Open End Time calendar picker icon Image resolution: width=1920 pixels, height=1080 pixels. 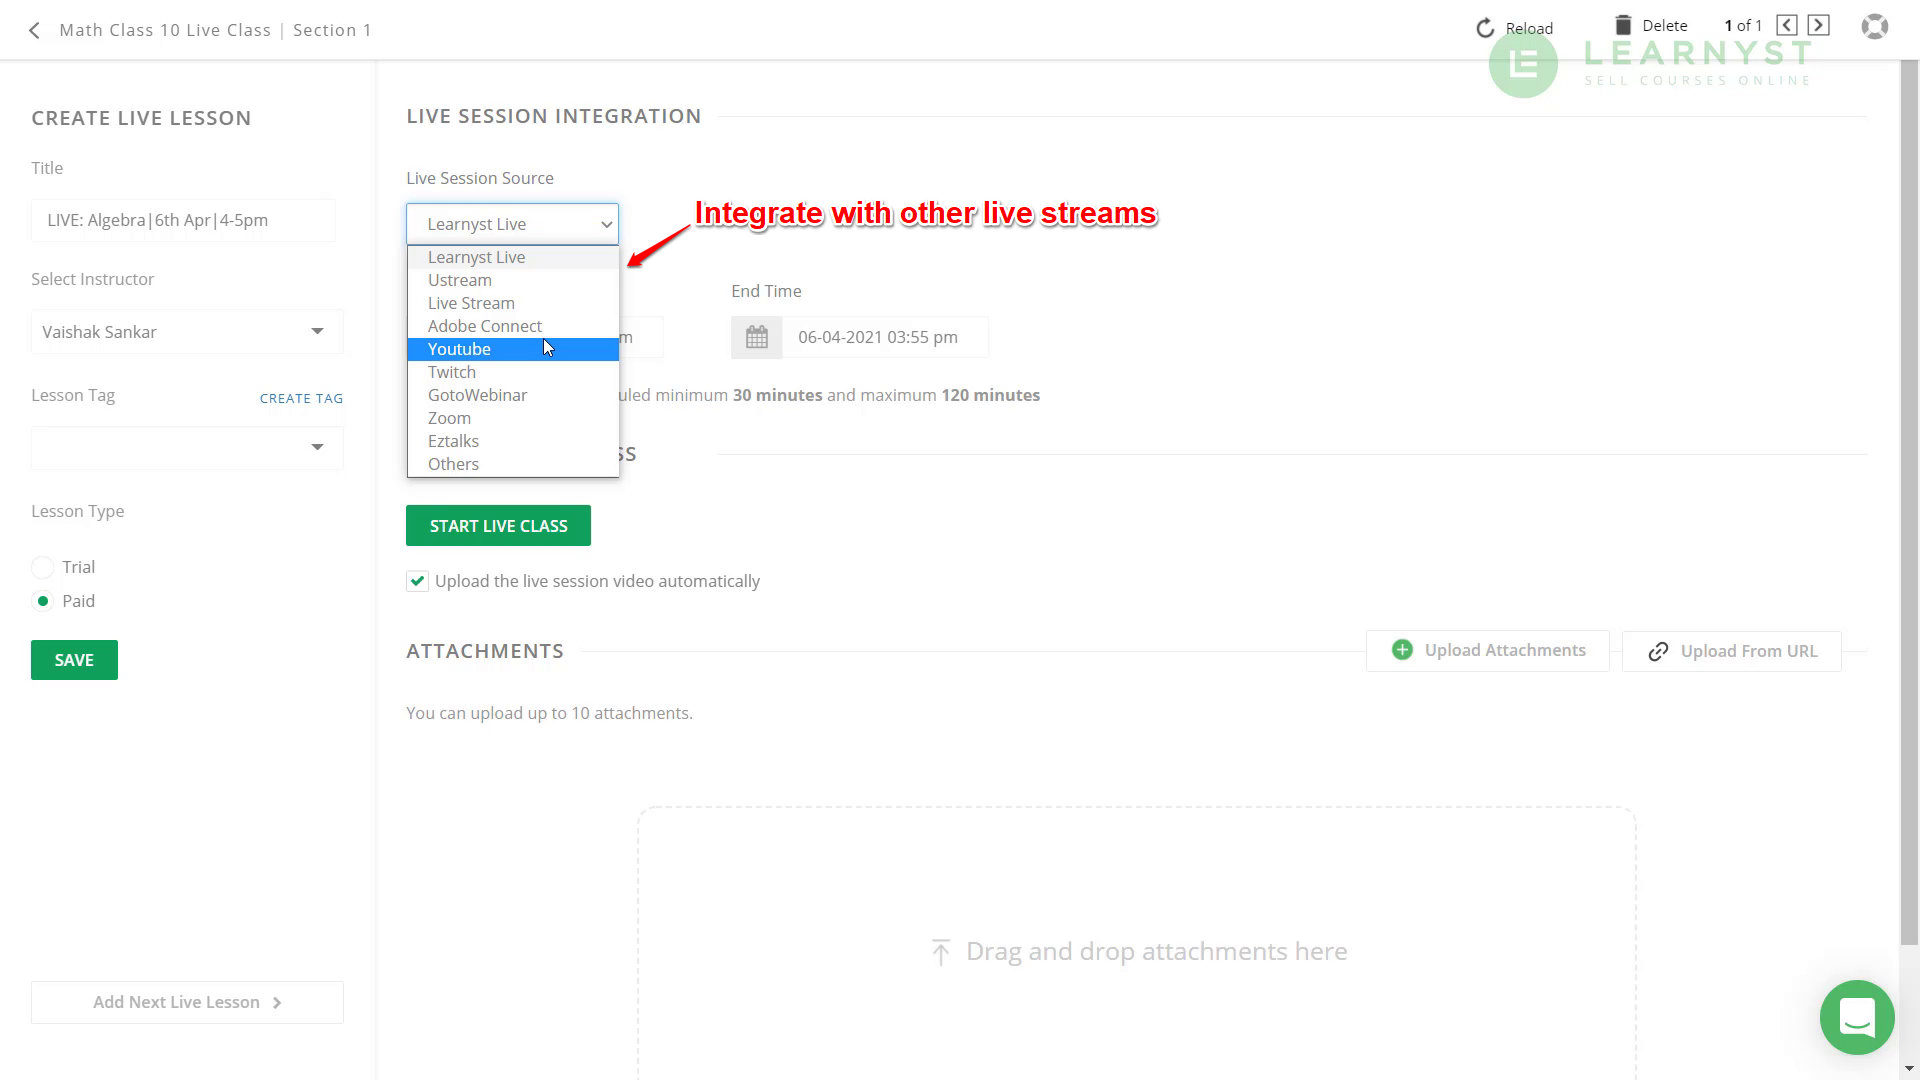[x=757, y=337]
